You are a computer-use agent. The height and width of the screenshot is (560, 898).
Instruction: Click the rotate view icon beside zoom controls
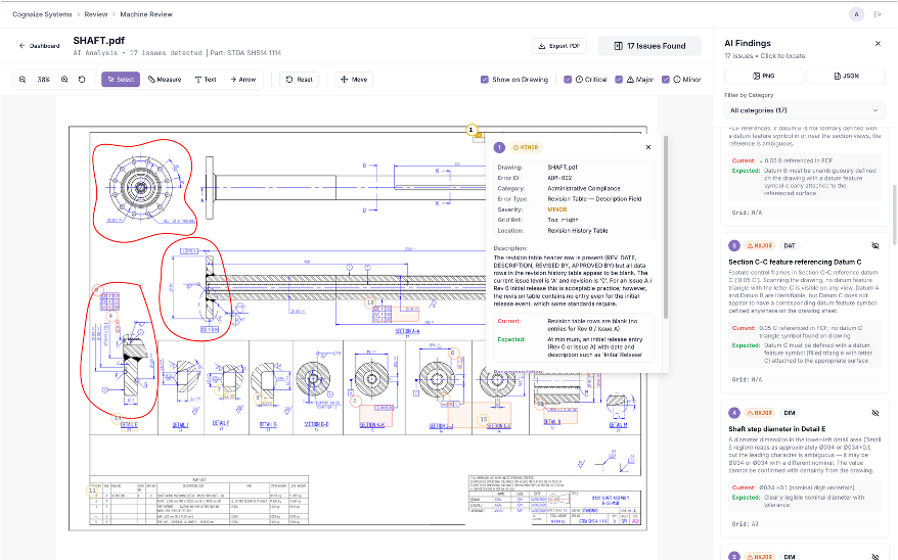pos(82,79)
